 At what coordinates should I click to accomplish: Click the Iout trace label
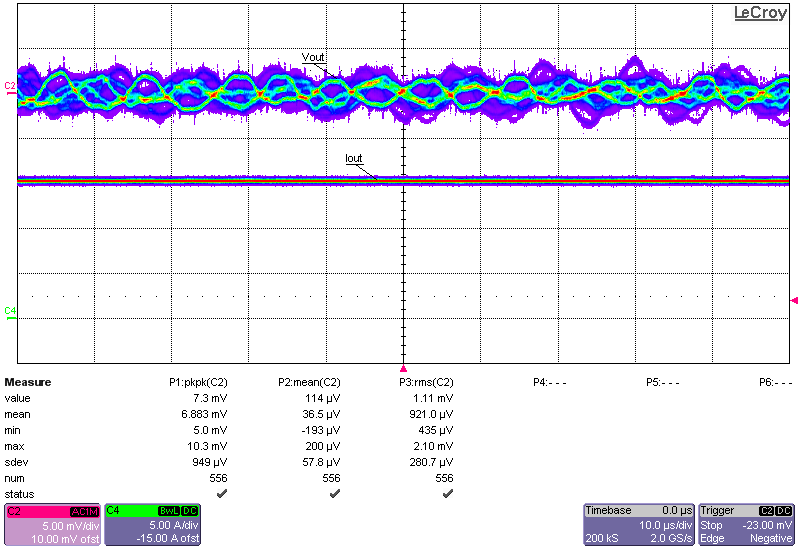(353, 158)
